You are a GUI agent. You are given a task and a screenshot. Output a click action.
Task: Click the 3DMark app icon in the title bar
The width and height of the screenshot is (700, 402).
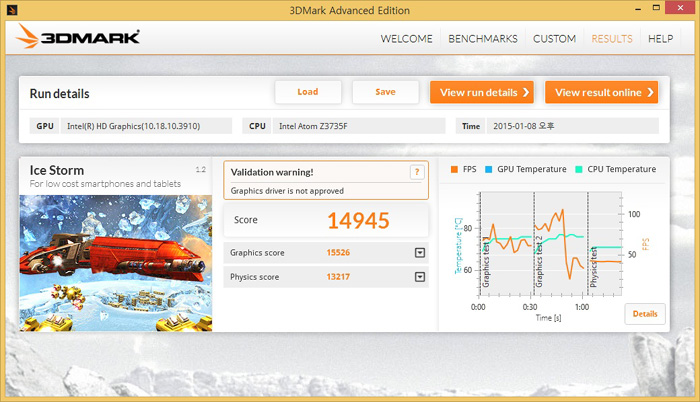pos(12,9)
